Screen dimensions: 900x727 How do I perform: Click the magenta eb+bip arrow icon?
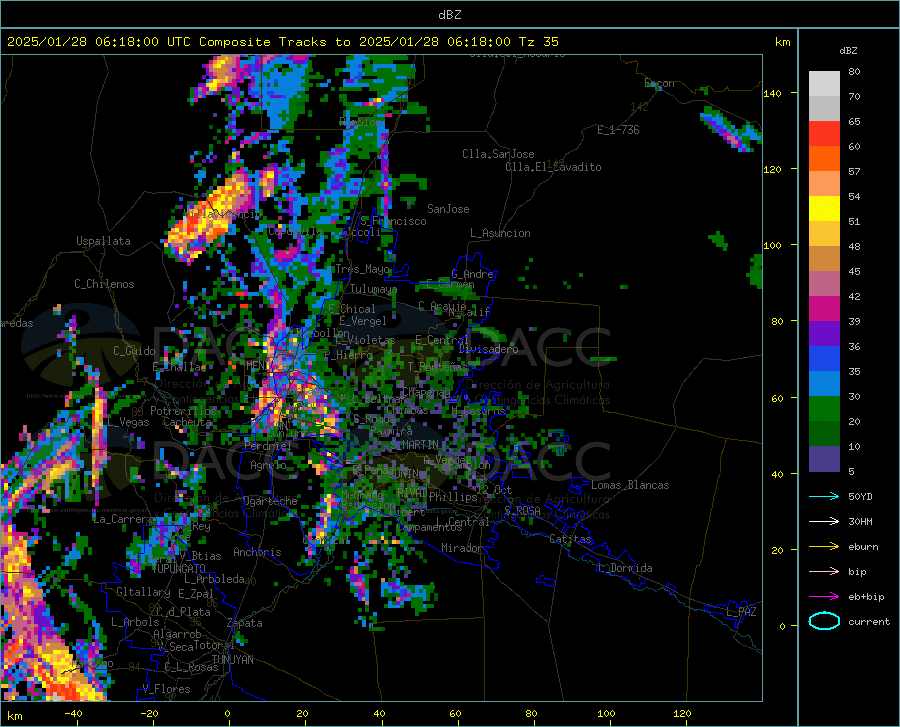coord(824,597)
